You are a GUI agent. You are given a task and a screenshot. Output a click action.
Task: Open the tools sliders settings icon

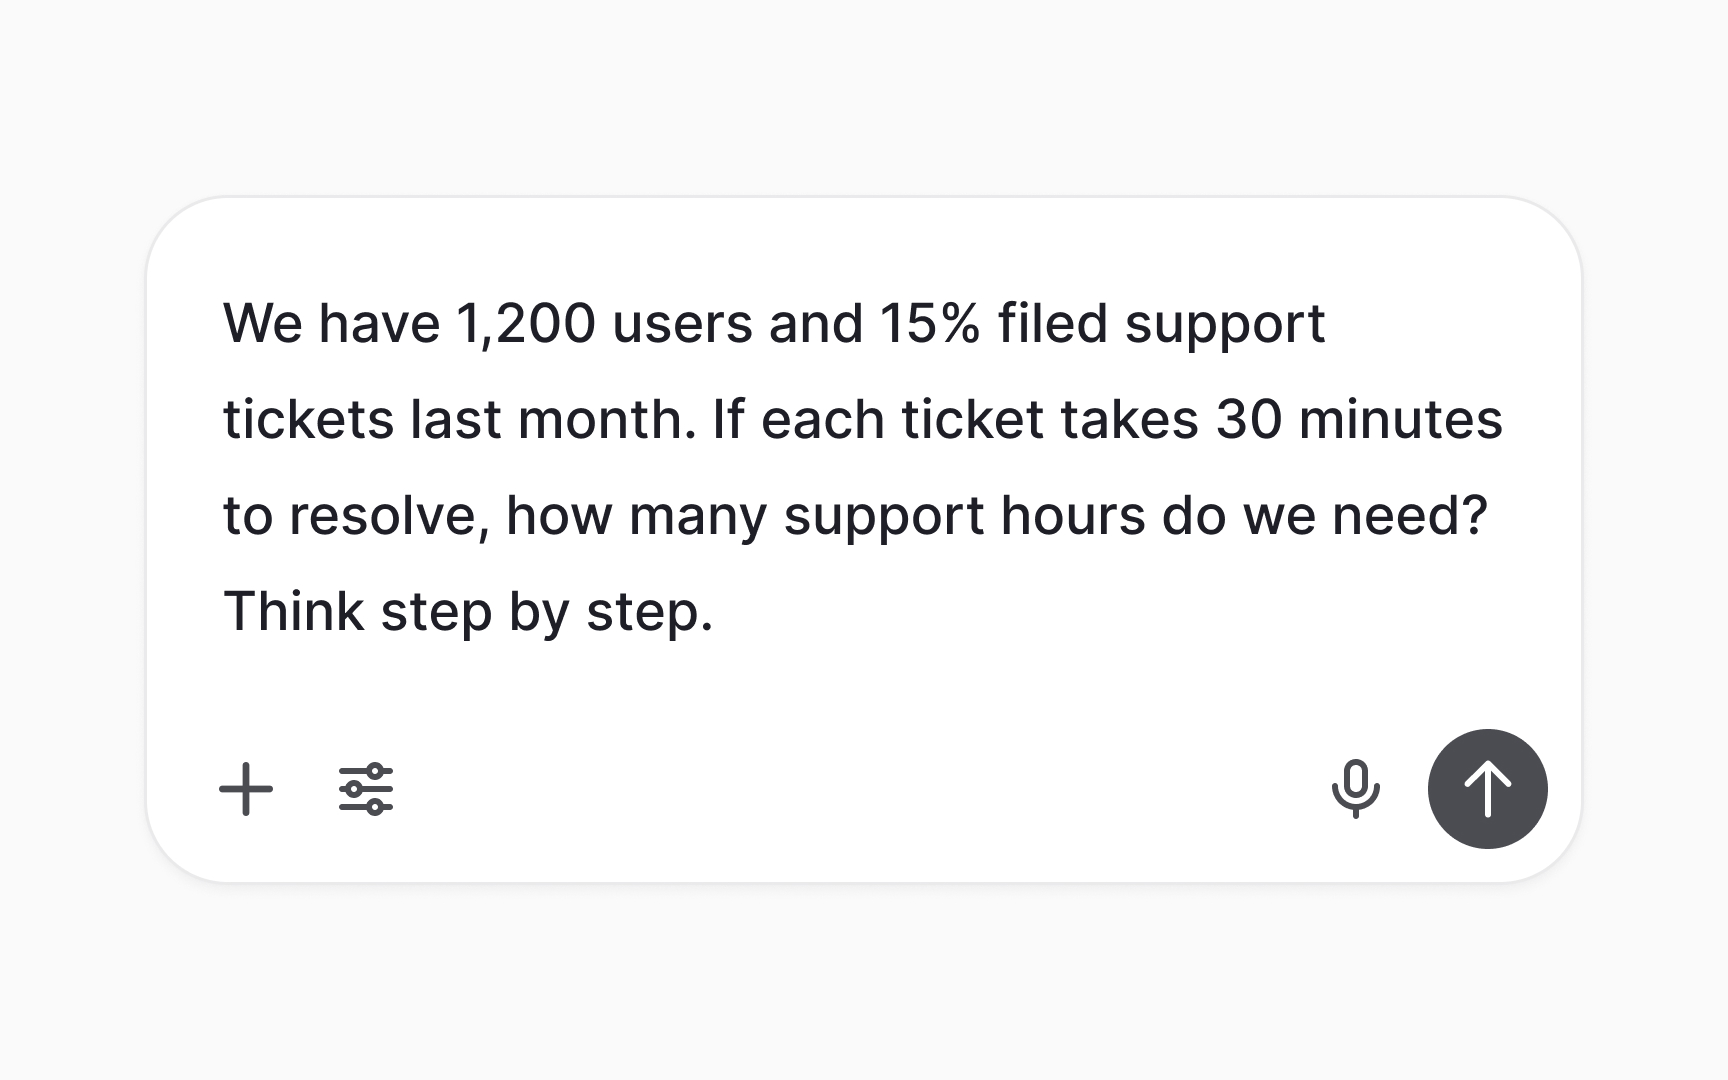click(x=366, y=789)
